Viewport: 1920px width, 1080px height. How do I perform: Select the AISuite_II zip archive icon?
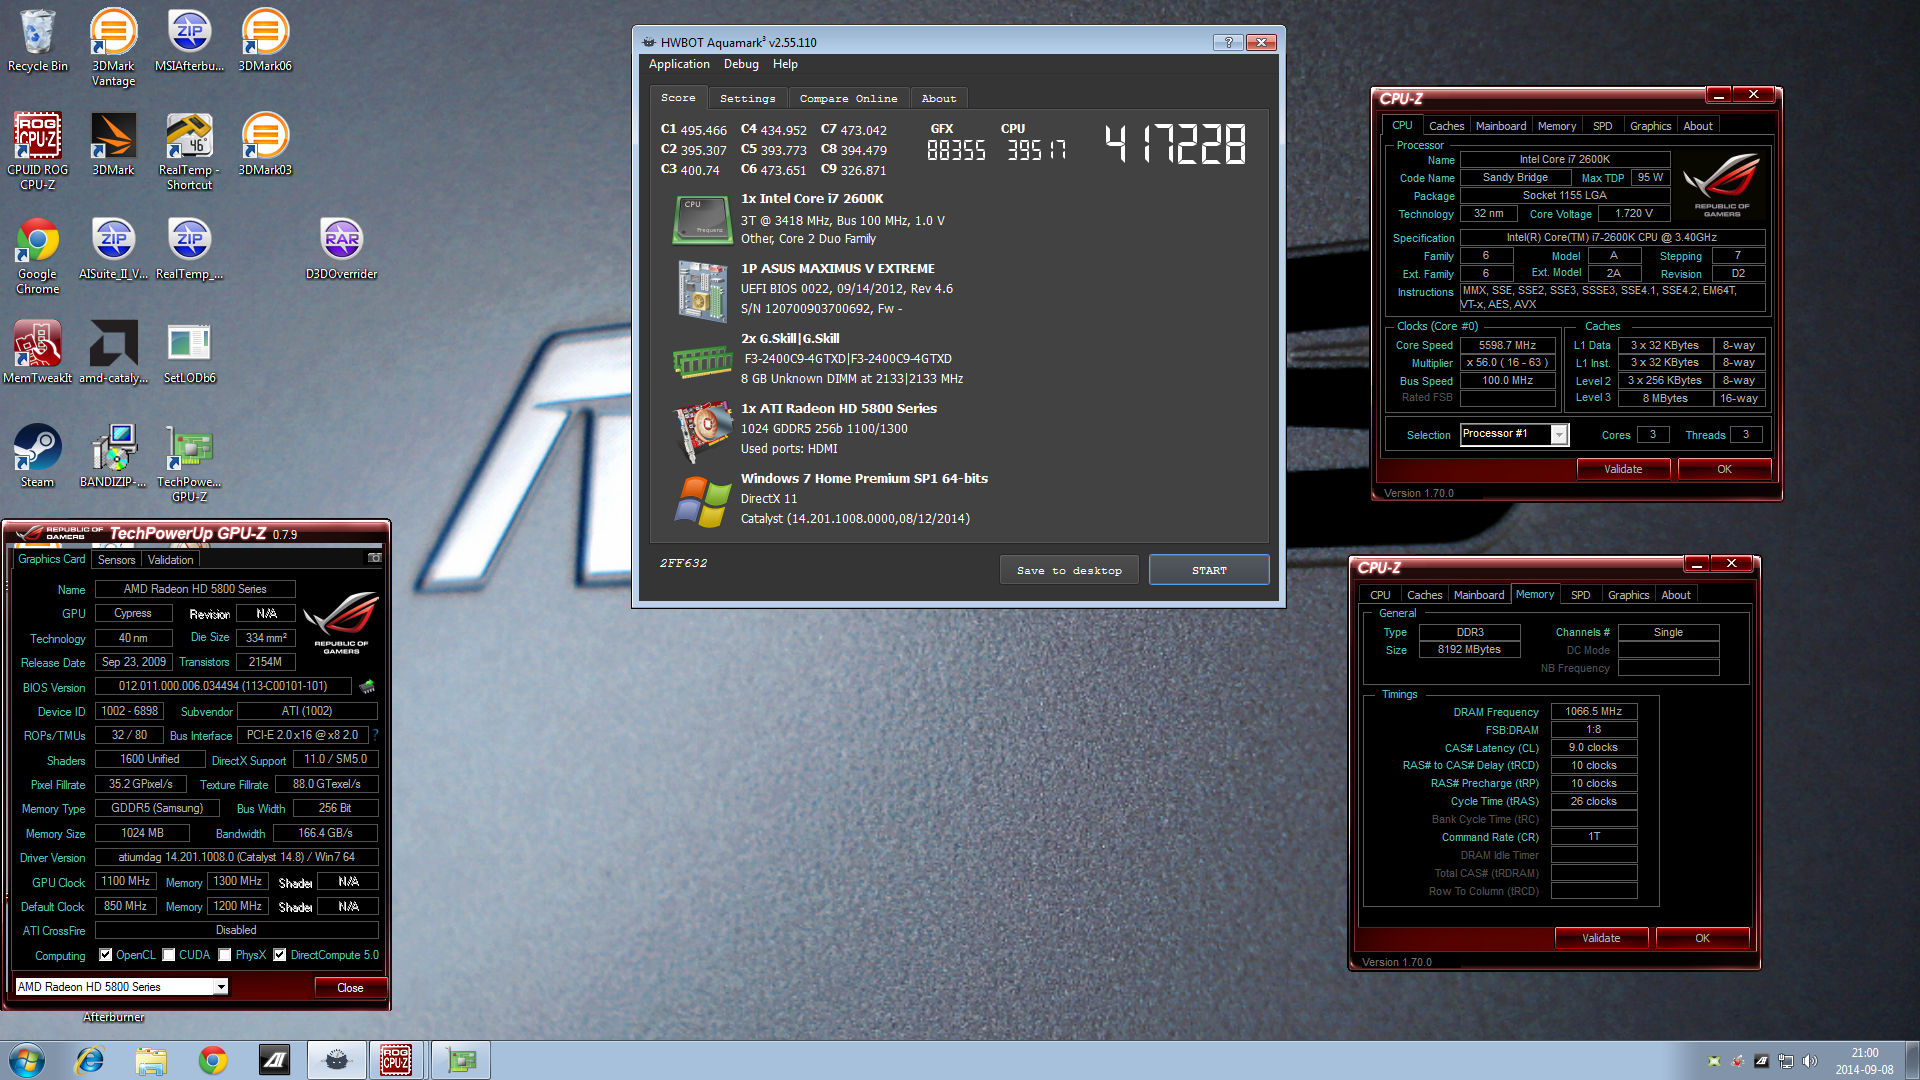[114, 248]
